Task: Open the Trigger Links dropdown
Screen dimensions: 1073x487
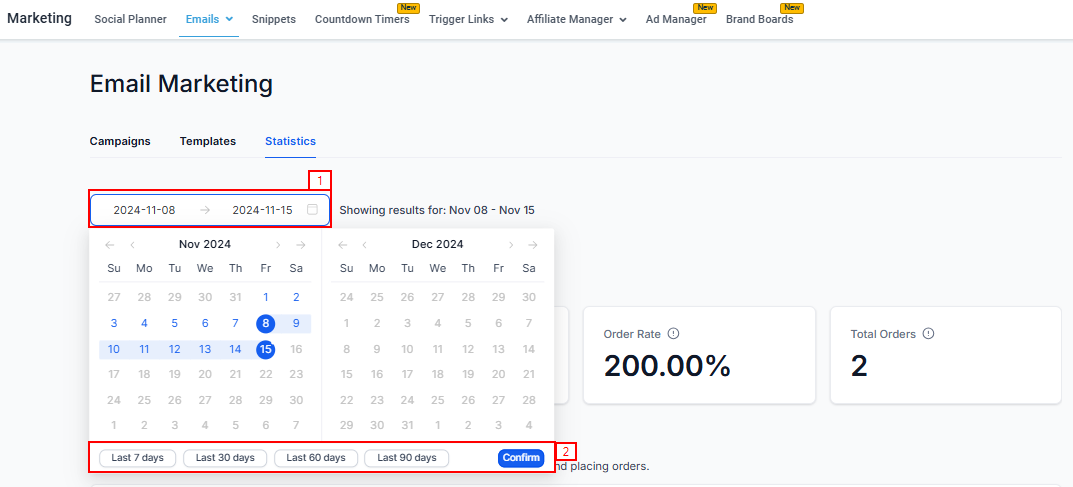Action: coord(468,19)
